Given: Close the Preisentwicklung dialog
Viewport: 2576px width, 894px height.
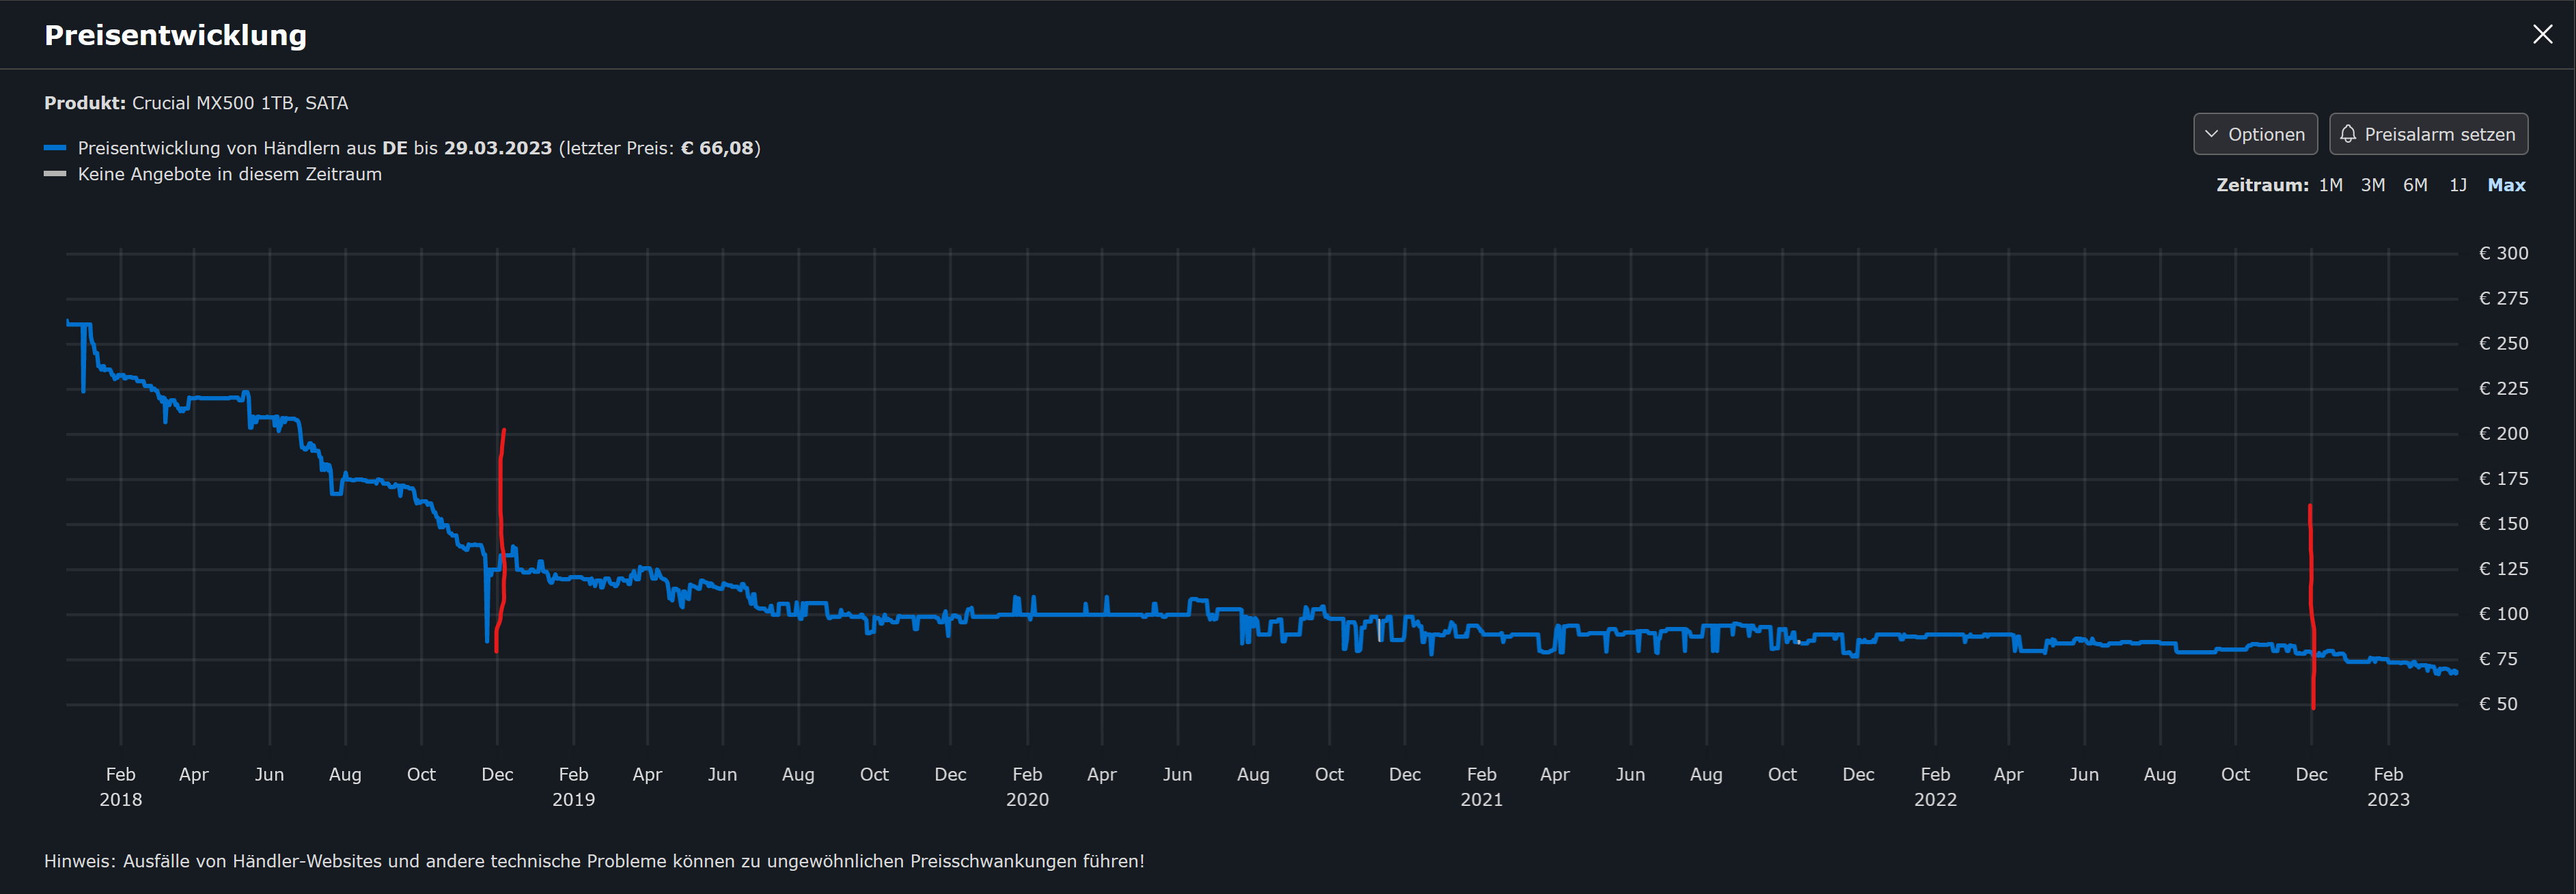Looking at the screenshot, I should (x=2542, y=35).
